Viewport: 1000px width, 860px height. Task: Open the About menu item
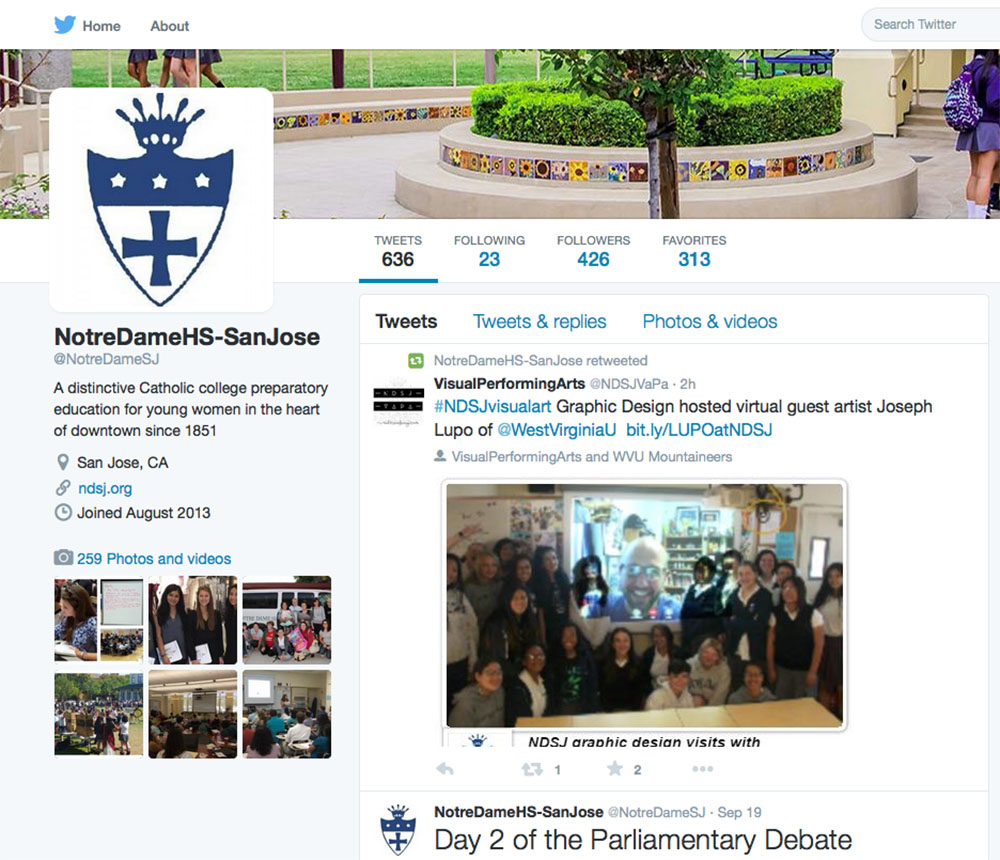170,26
